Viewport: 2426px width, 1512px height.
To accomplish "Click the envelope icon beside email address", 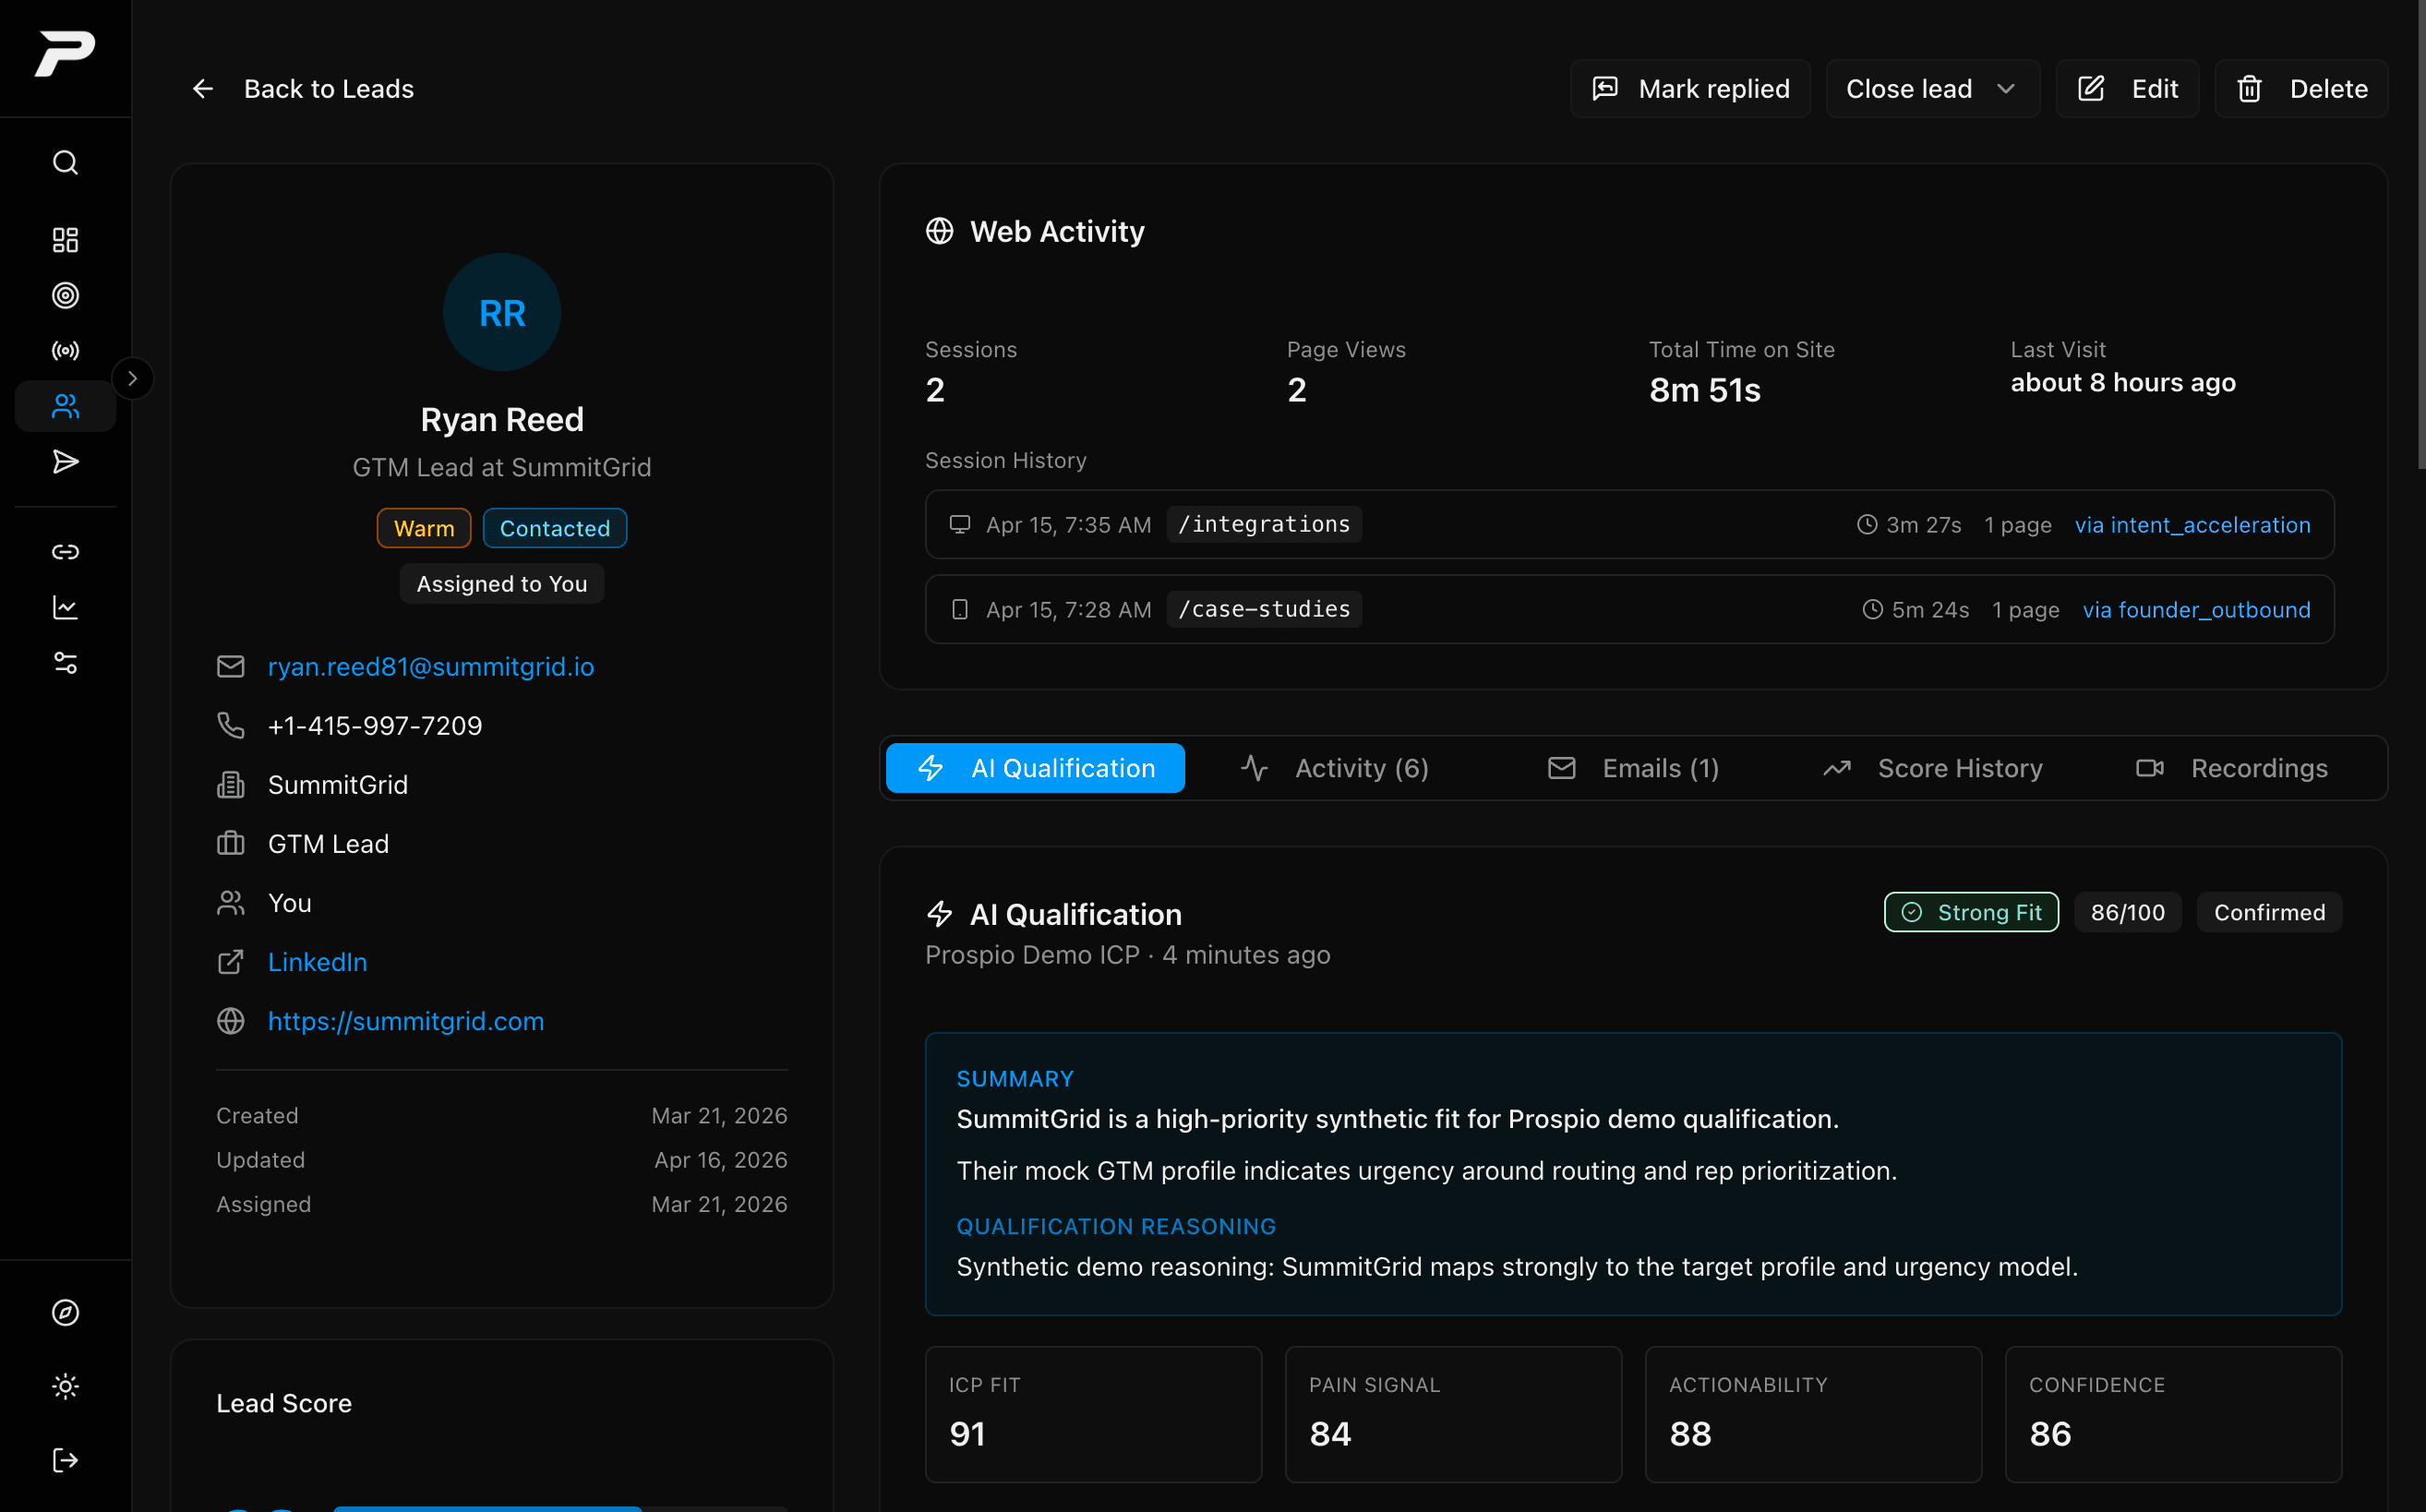I will pyautogui.click(x=231, y=666).
